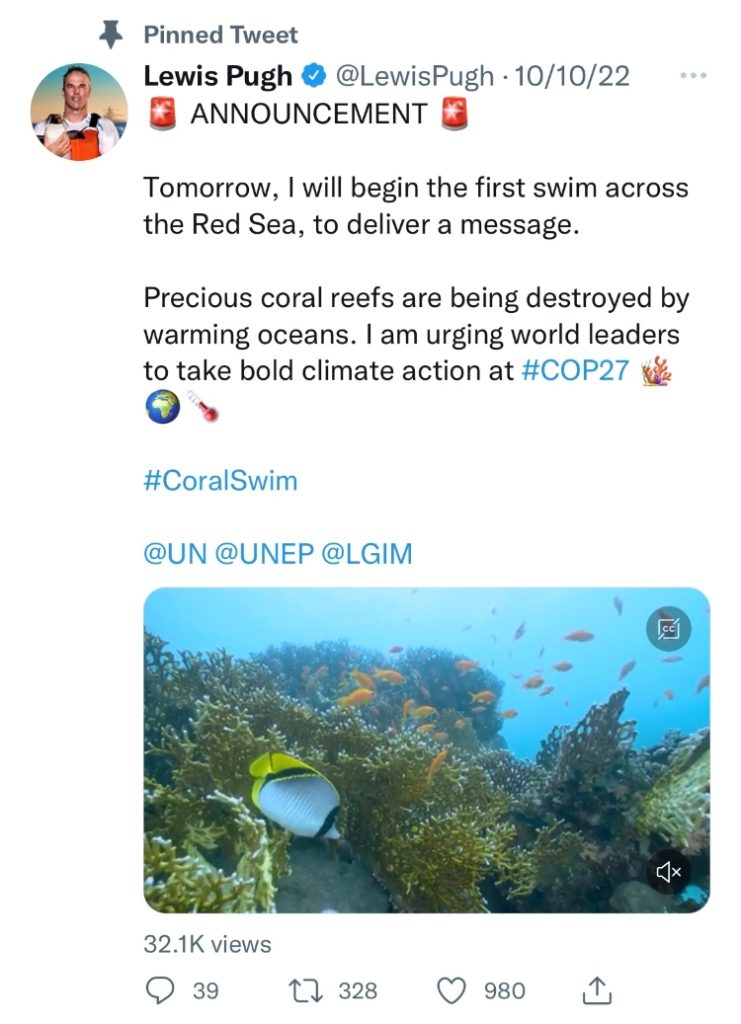Open the #COP27 hashtag

576,370
